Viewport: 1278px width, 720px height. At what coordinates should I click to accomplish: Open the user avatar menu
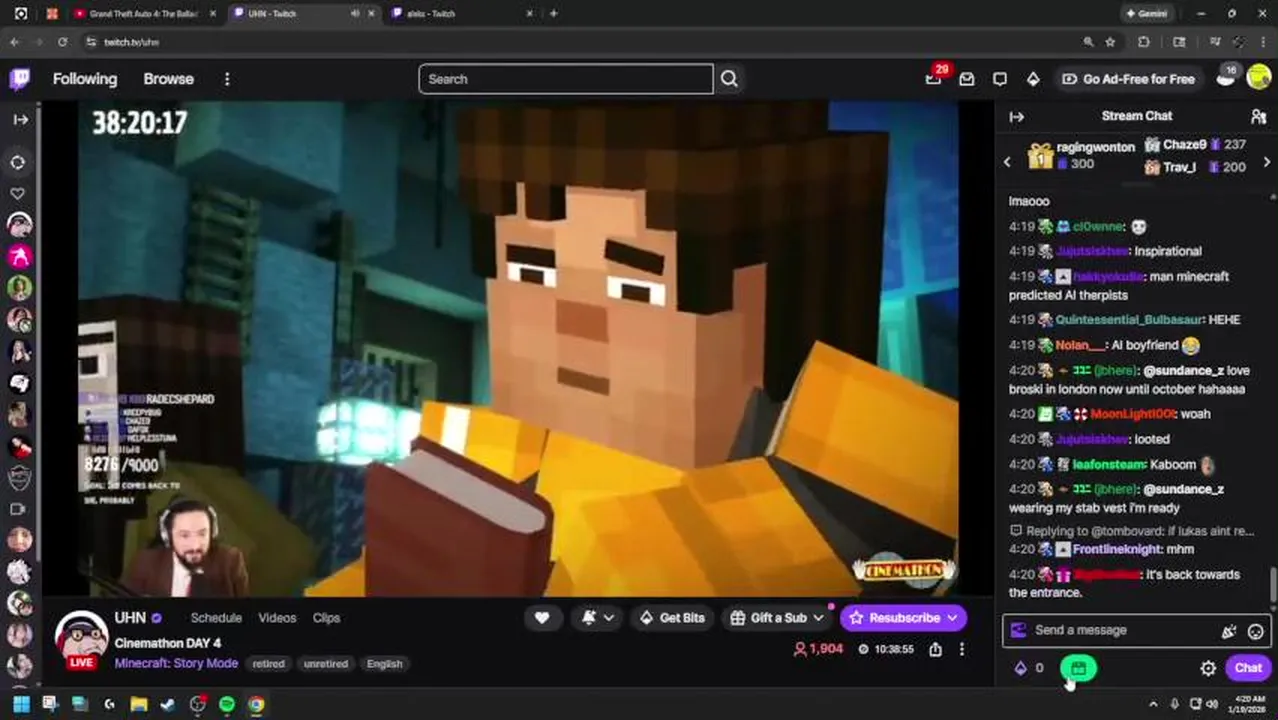pos(1258,78)
